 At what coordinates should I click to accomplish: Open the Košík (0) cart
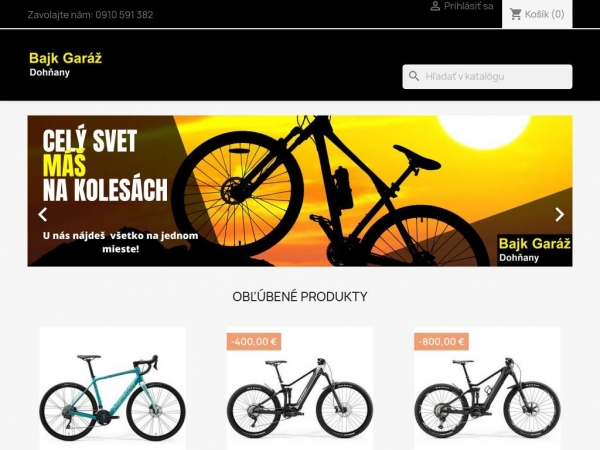click(x=537, y=14)
